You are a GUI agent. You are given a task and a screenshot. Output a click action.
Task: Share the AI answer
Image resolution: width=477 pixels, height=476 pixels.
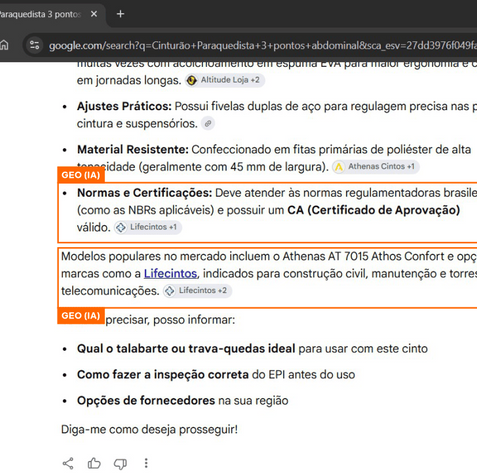68,463
